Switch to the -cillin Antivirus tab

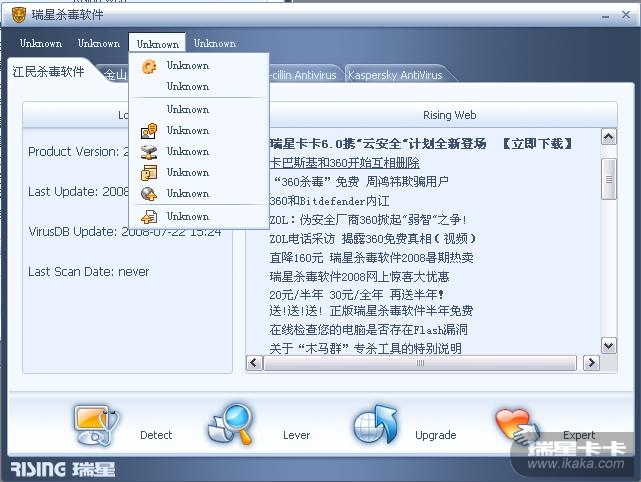coord(303,75)
